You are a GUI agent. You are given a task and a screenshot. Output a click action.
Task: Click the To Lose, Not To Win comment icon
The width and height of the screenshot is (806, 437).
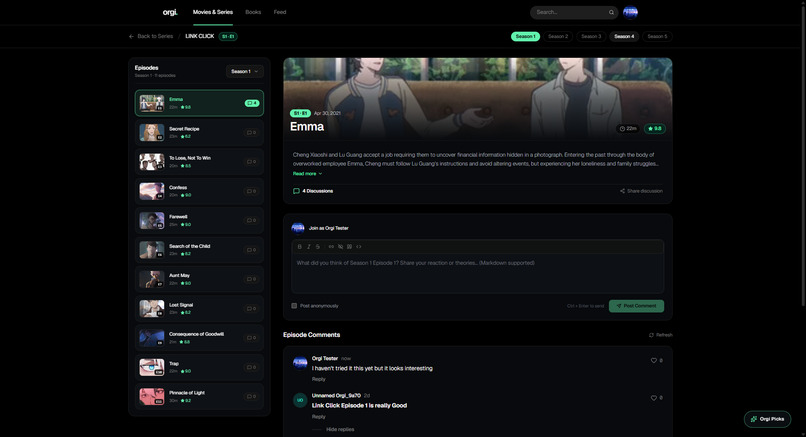251,162
